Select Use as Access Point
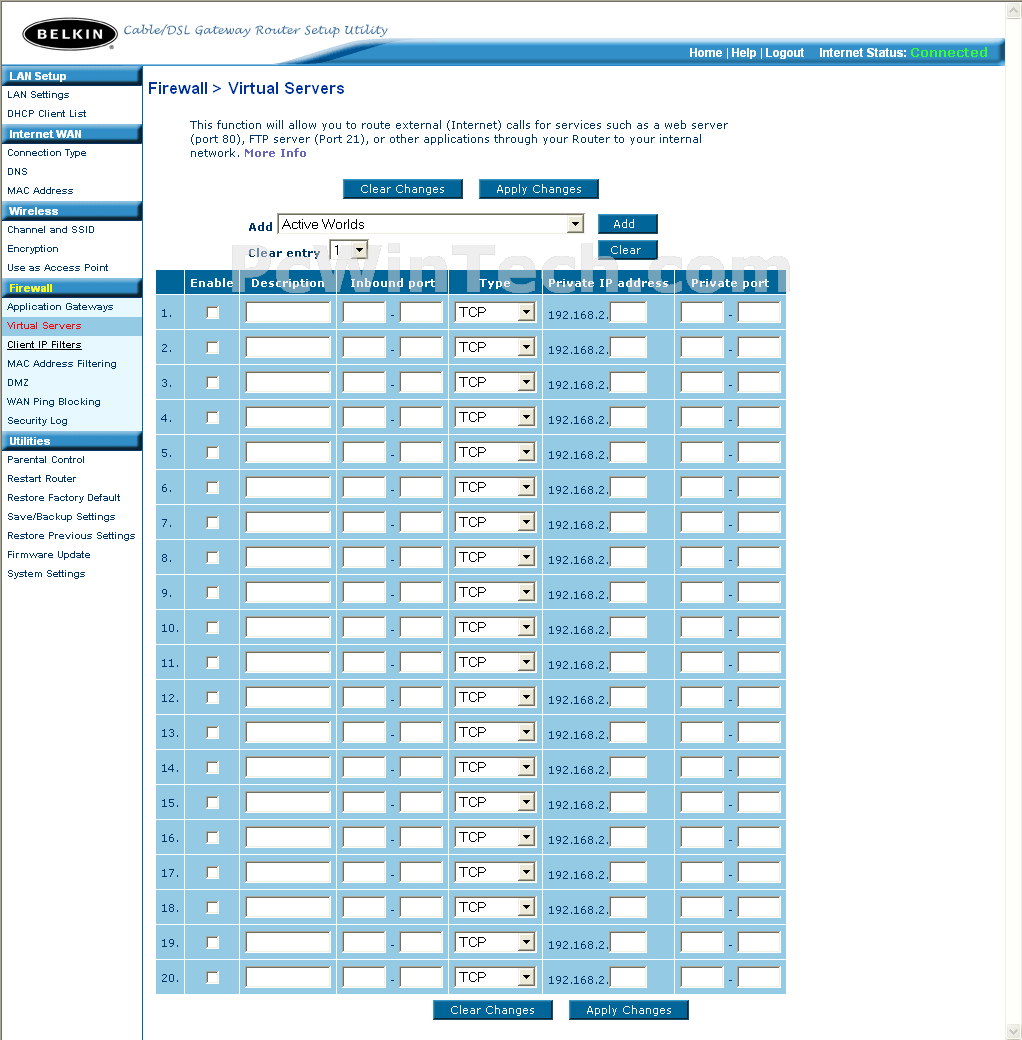Screen dimensions: 1022x1040 [x=58, y=268]
